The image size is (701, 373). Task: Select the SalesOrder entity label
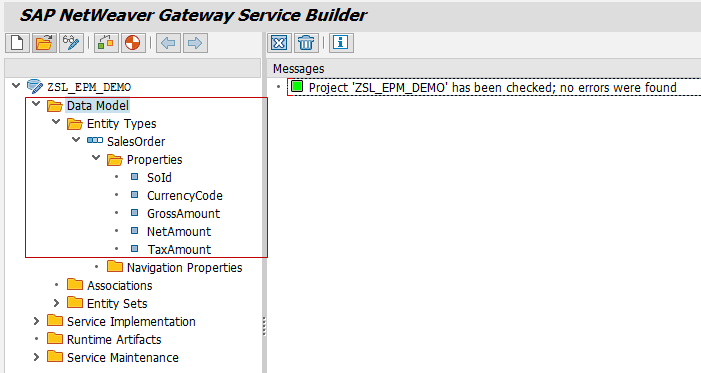tap(136, 142)
